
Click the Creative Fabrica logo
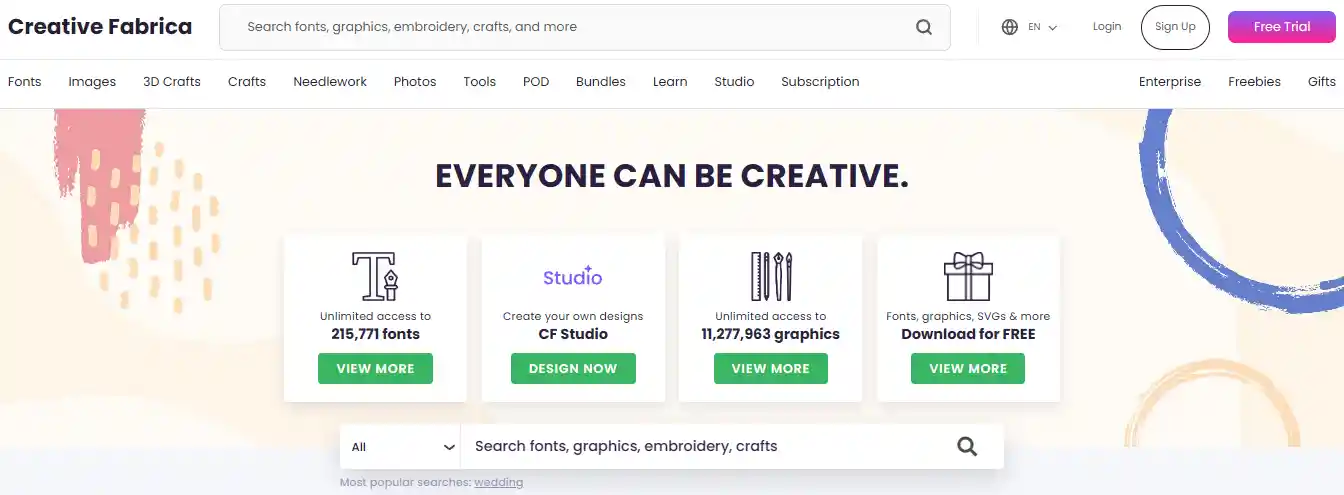tap(100, 27)
